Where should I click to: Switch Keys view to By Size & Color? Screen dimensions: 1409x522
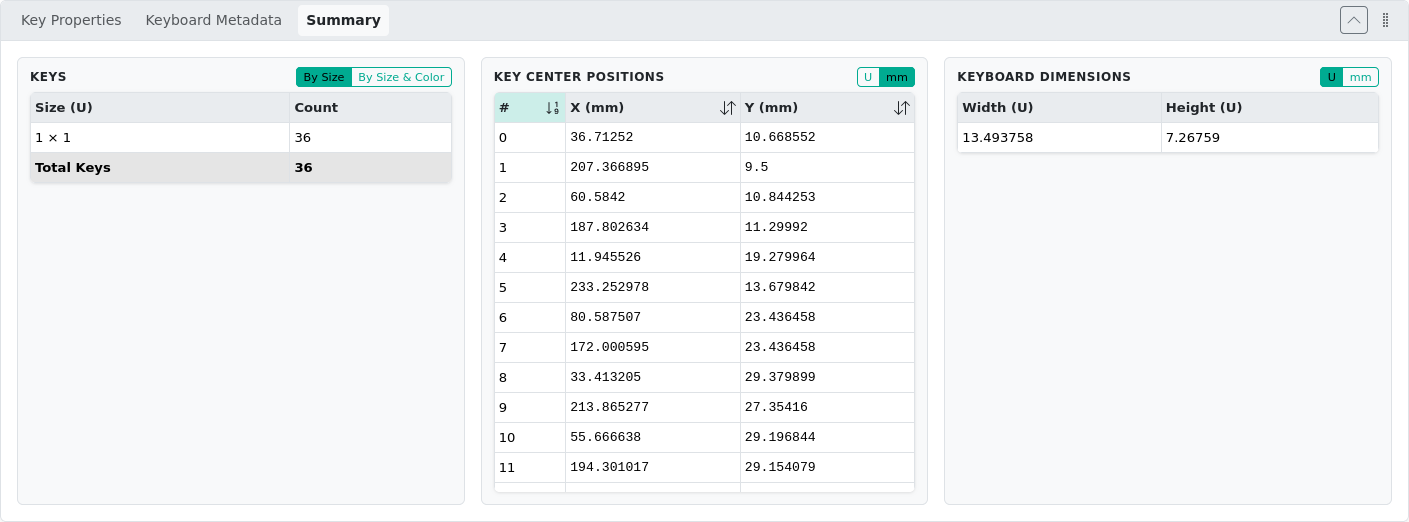pos(401,77)
